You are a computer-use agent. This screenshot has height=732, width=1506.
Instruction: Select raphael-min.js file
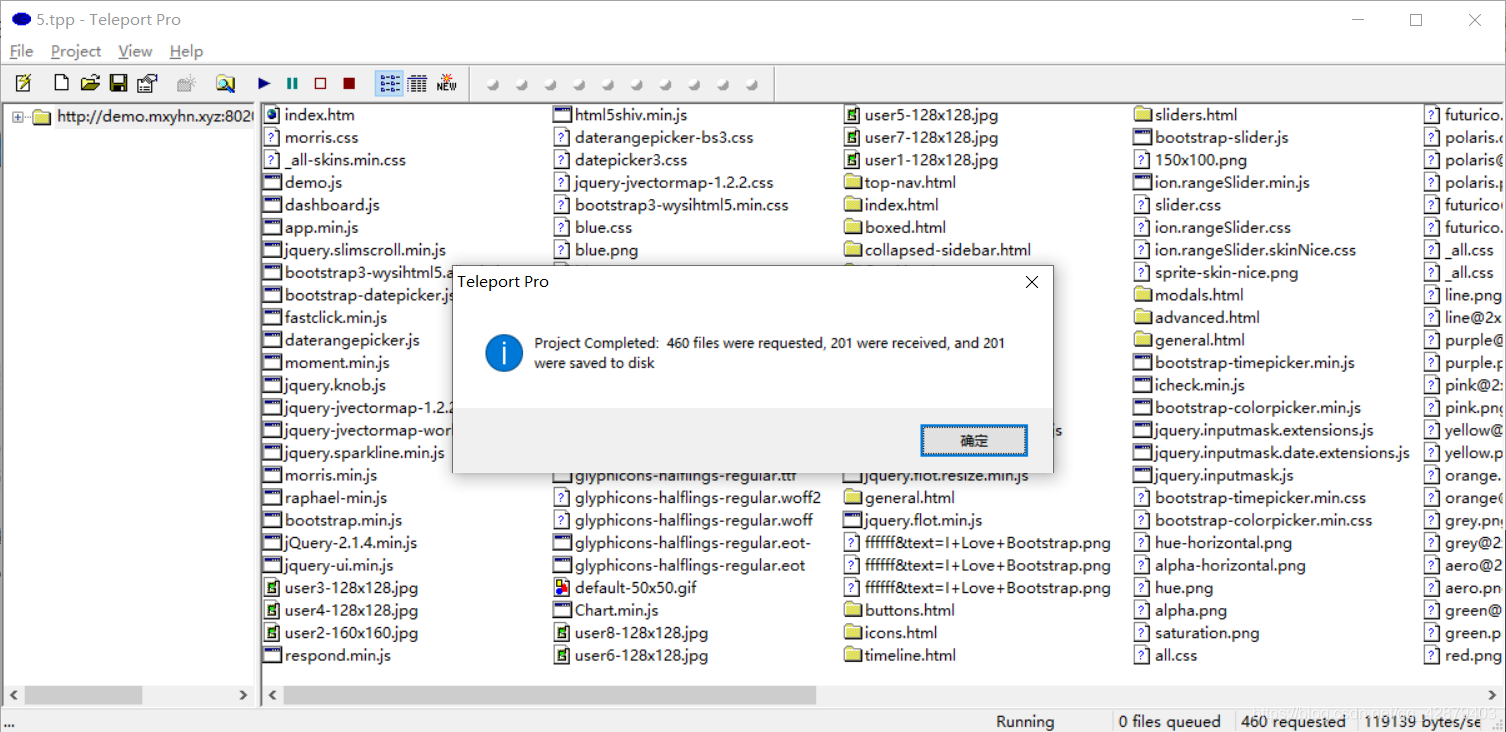(325, 498)
